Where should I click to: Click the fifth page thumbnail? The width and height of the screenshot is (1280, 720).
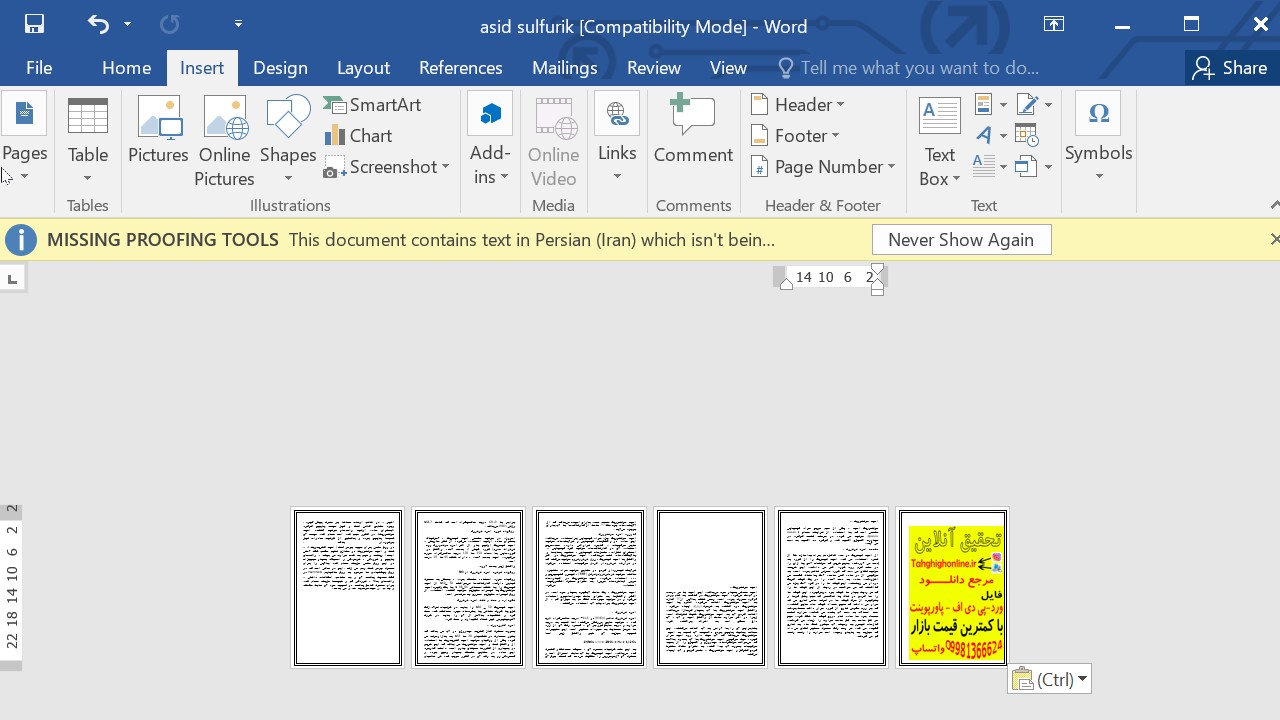click(832, 588)
